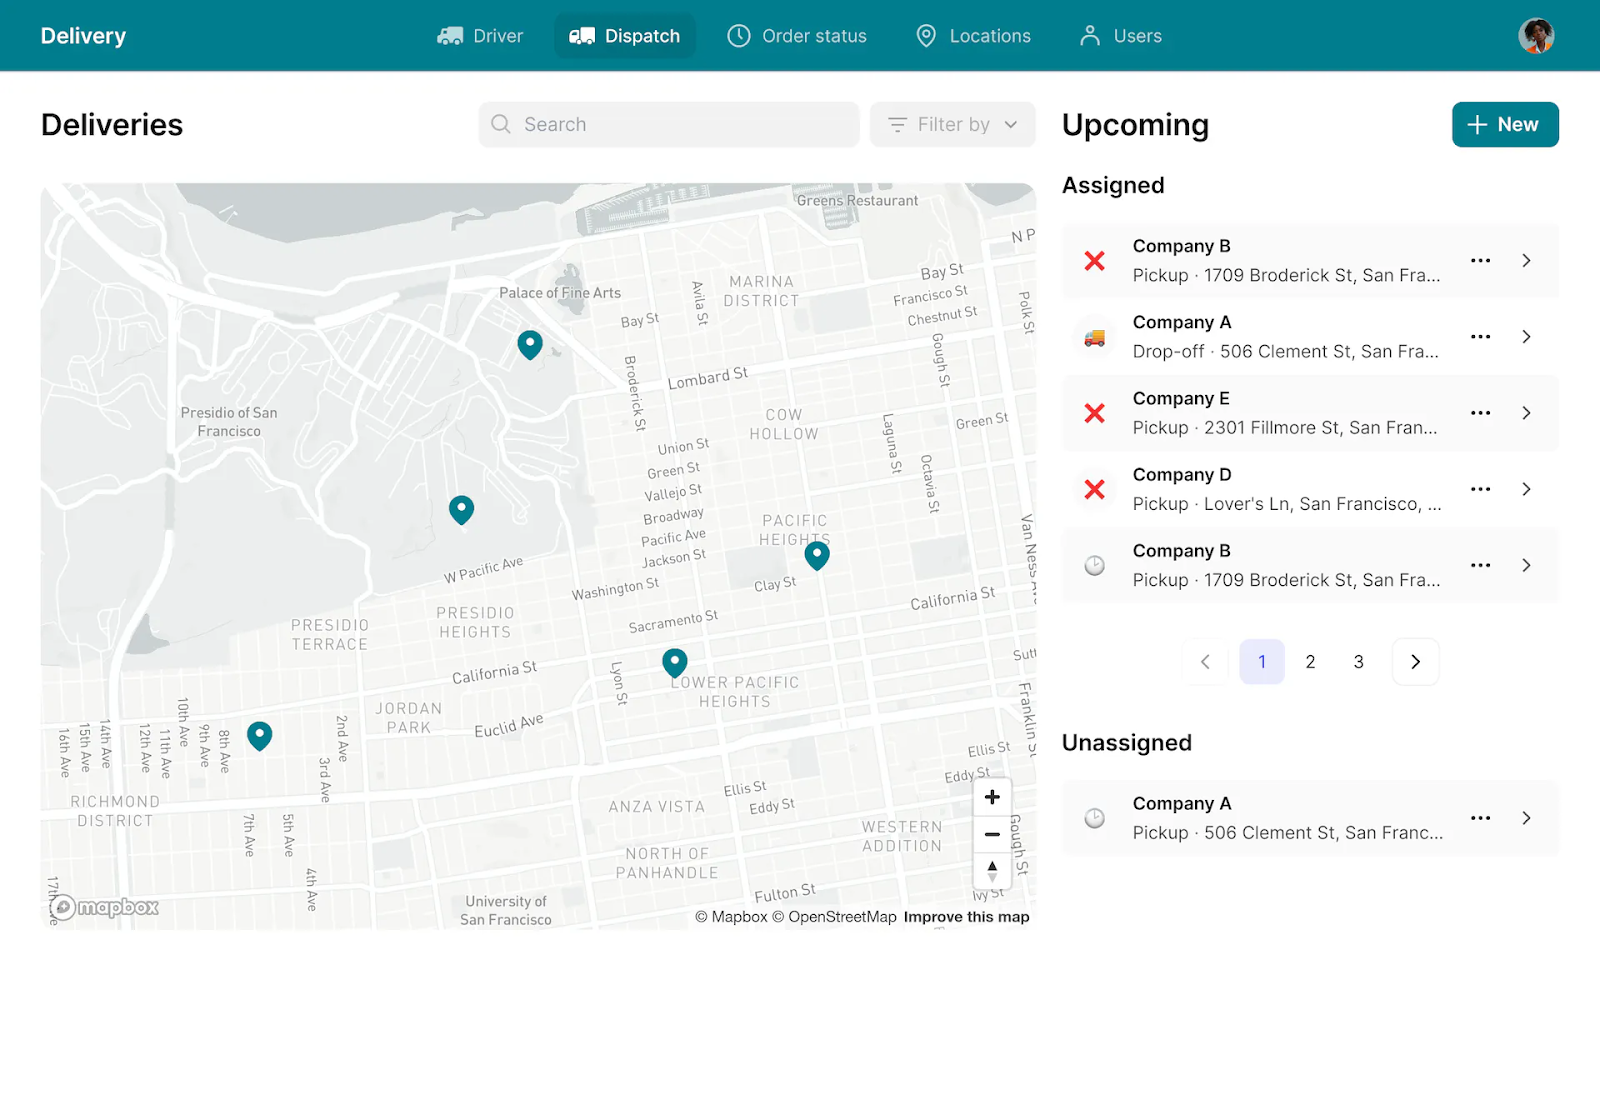This screenshot has width=1600, height=1110.
Task: Go to page 2 of assigned list
Action: coord(1310,662)
